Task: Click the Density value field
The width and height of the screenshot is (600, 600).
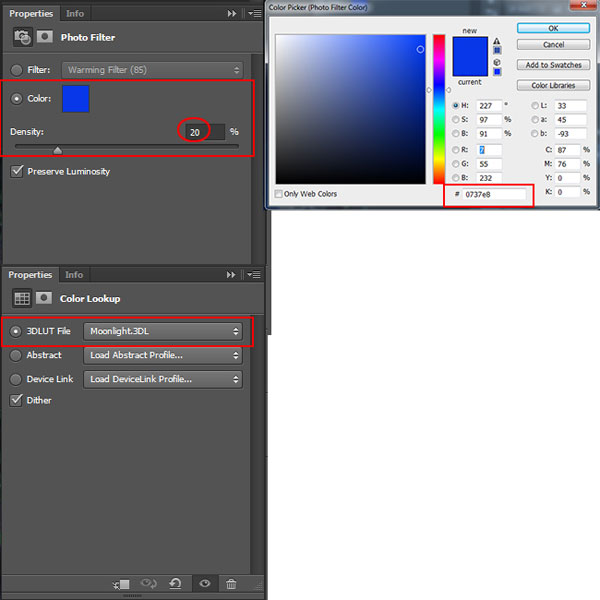Action: pyautogui.click(x=205, y=132)
